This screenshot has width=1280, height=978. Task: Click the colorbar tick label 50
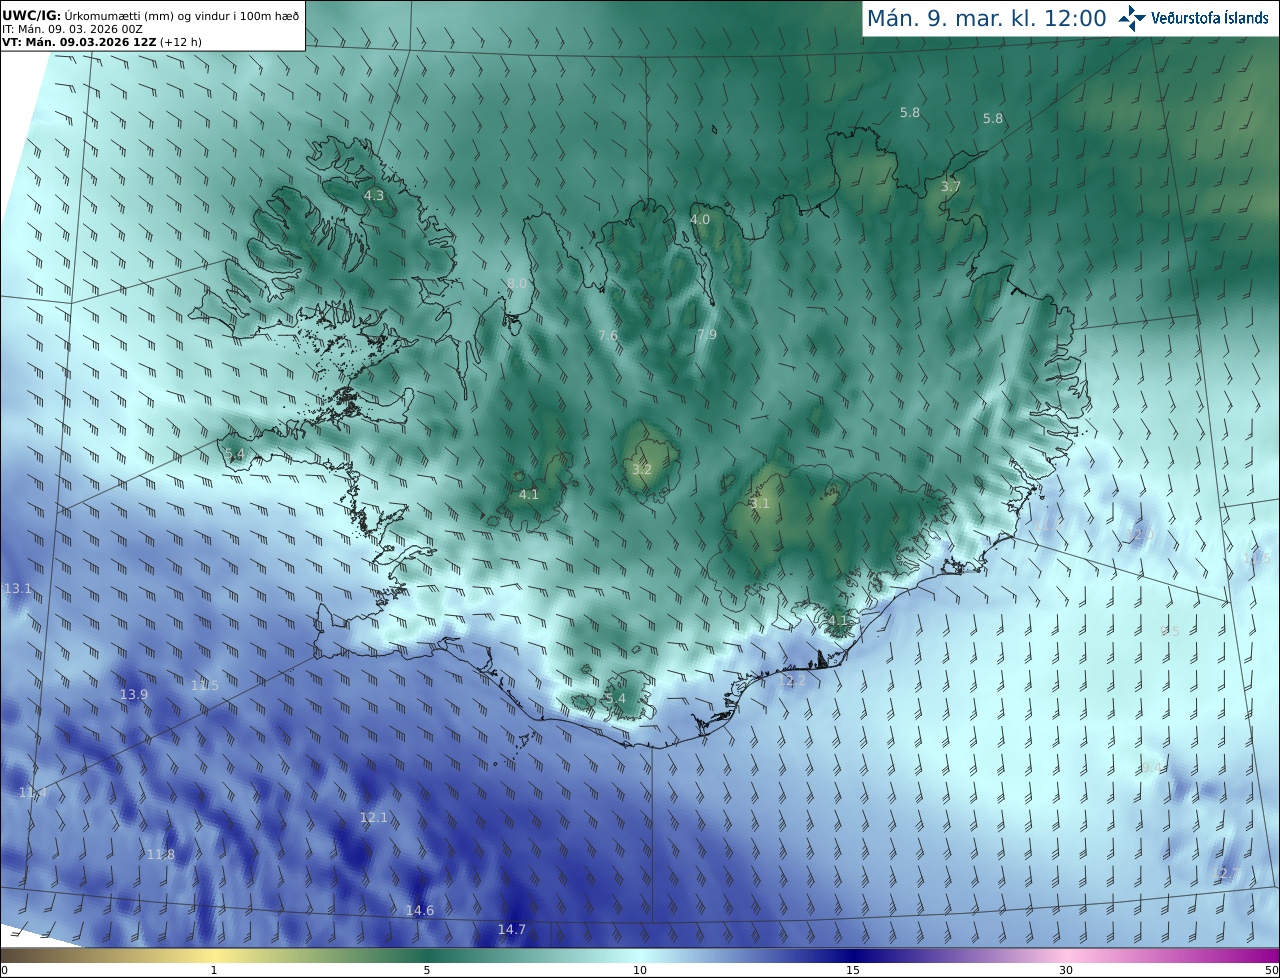point(1271,970)
